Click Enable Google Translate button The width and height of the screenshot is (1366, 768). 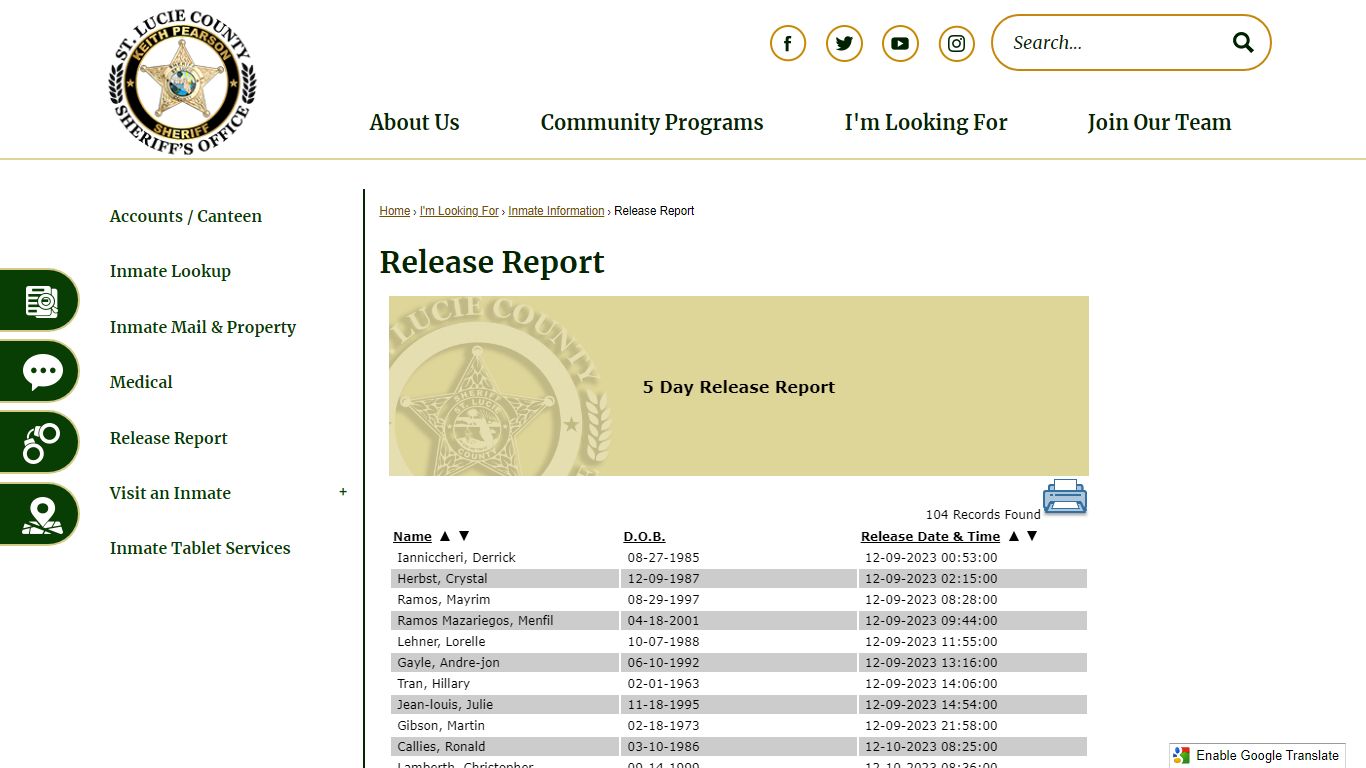click(1257, 756)
